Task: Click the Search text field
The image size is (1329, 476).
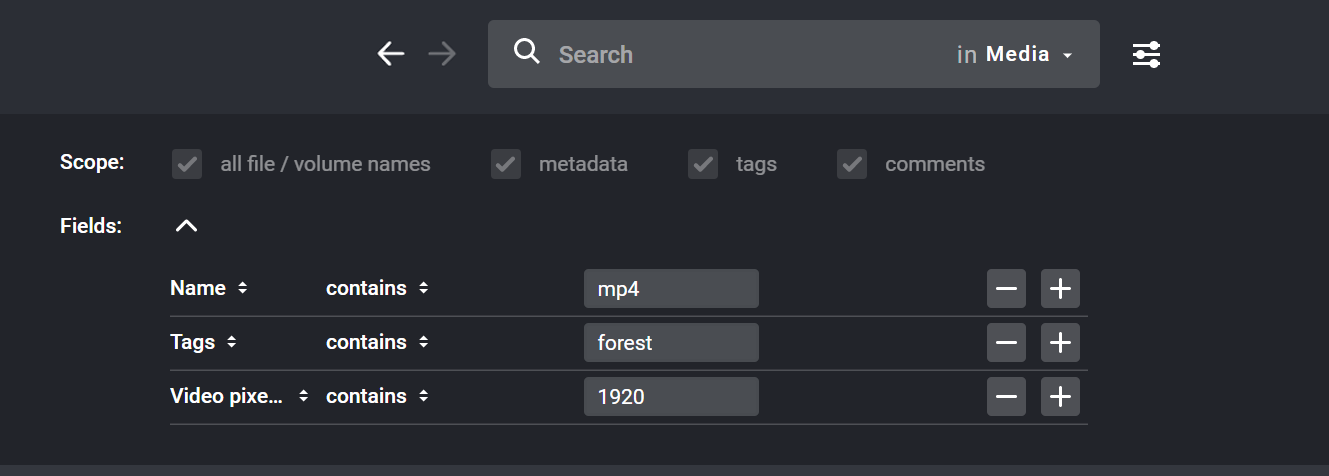Action: (x=750, y=54)
